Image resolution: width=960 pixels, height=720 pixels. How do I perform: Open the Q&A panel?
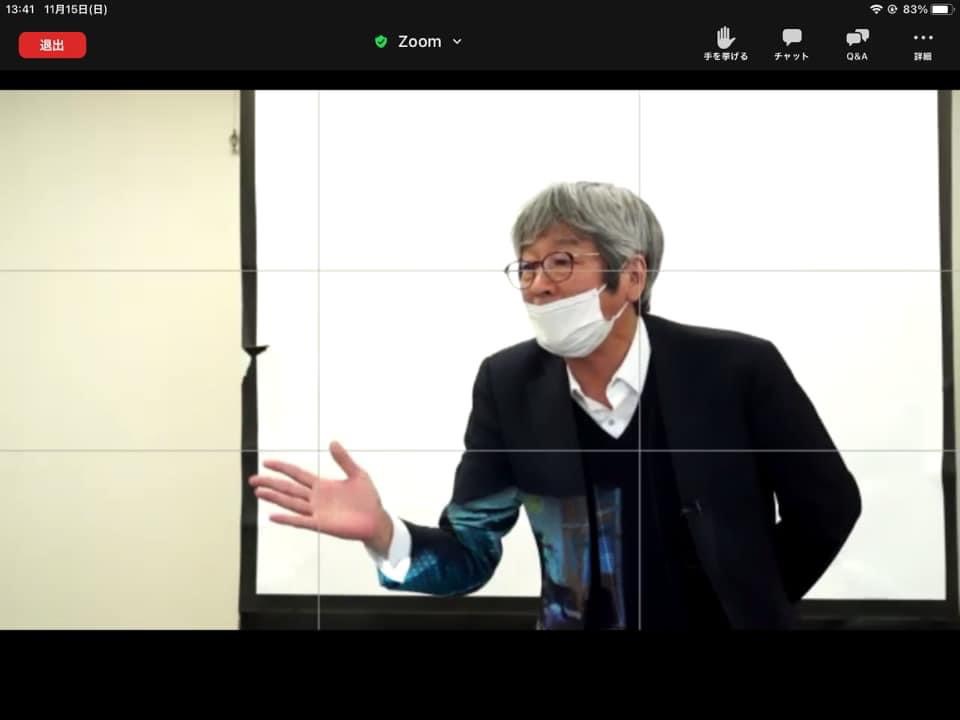[x=857, y=44]
